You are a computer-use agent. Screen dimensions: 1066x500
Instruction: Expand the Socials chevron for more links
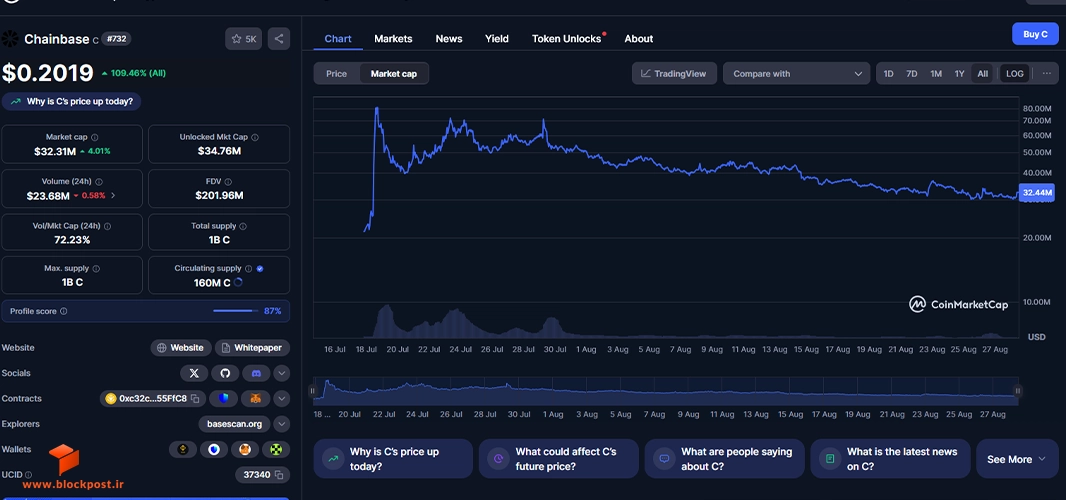point(281,373)
